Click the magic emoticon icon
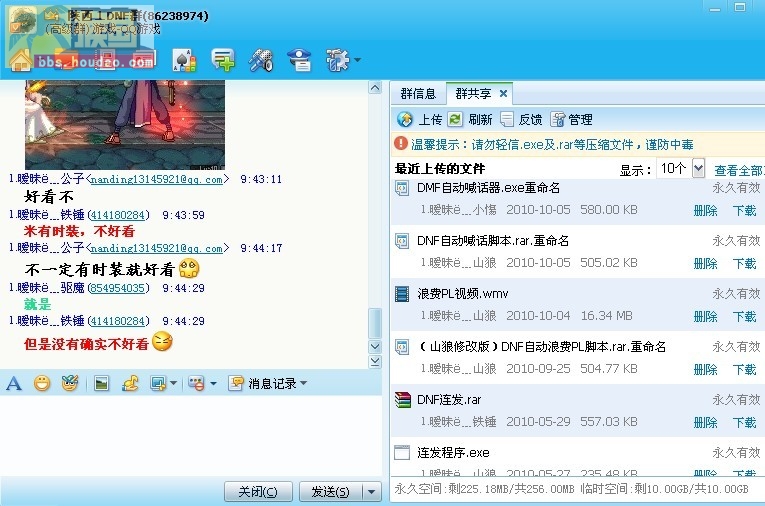The height and width of the screenshot is (506, 765). point(70,384)
